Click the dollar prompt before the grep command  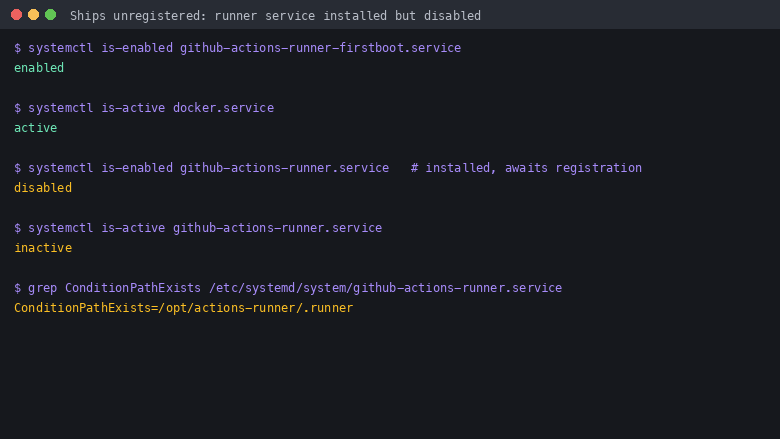17,288
